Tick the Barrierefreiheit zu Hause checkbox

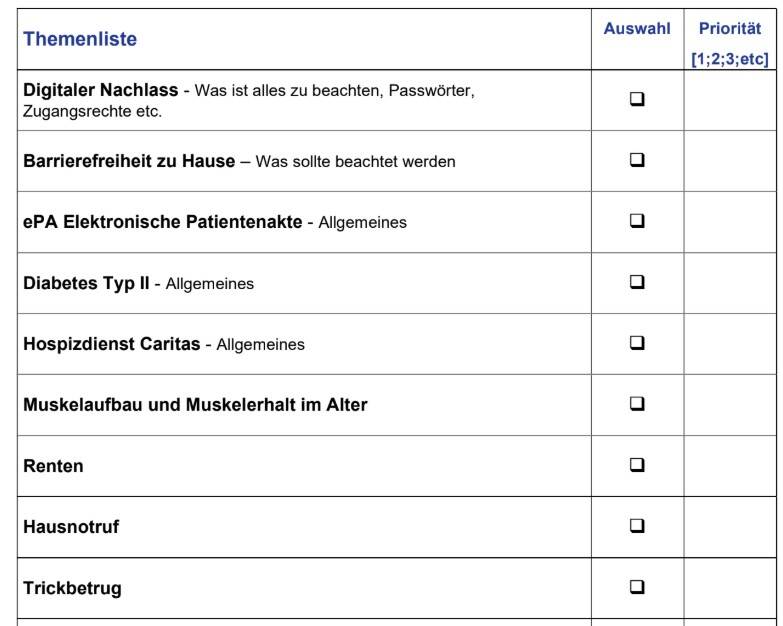point(637,160)
